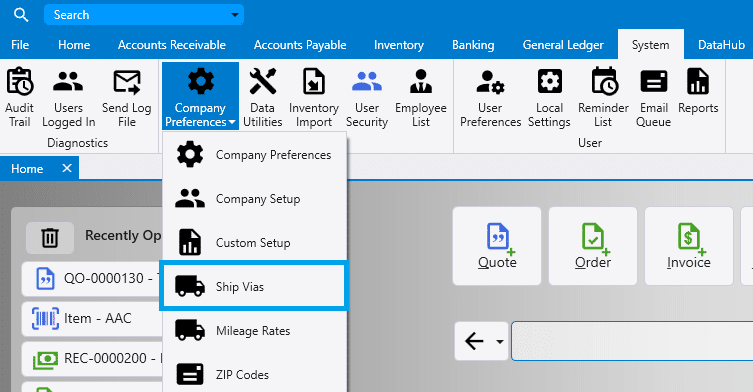Create a new Invoice
This screenshot has width=753, height=392.
[689, 246]
